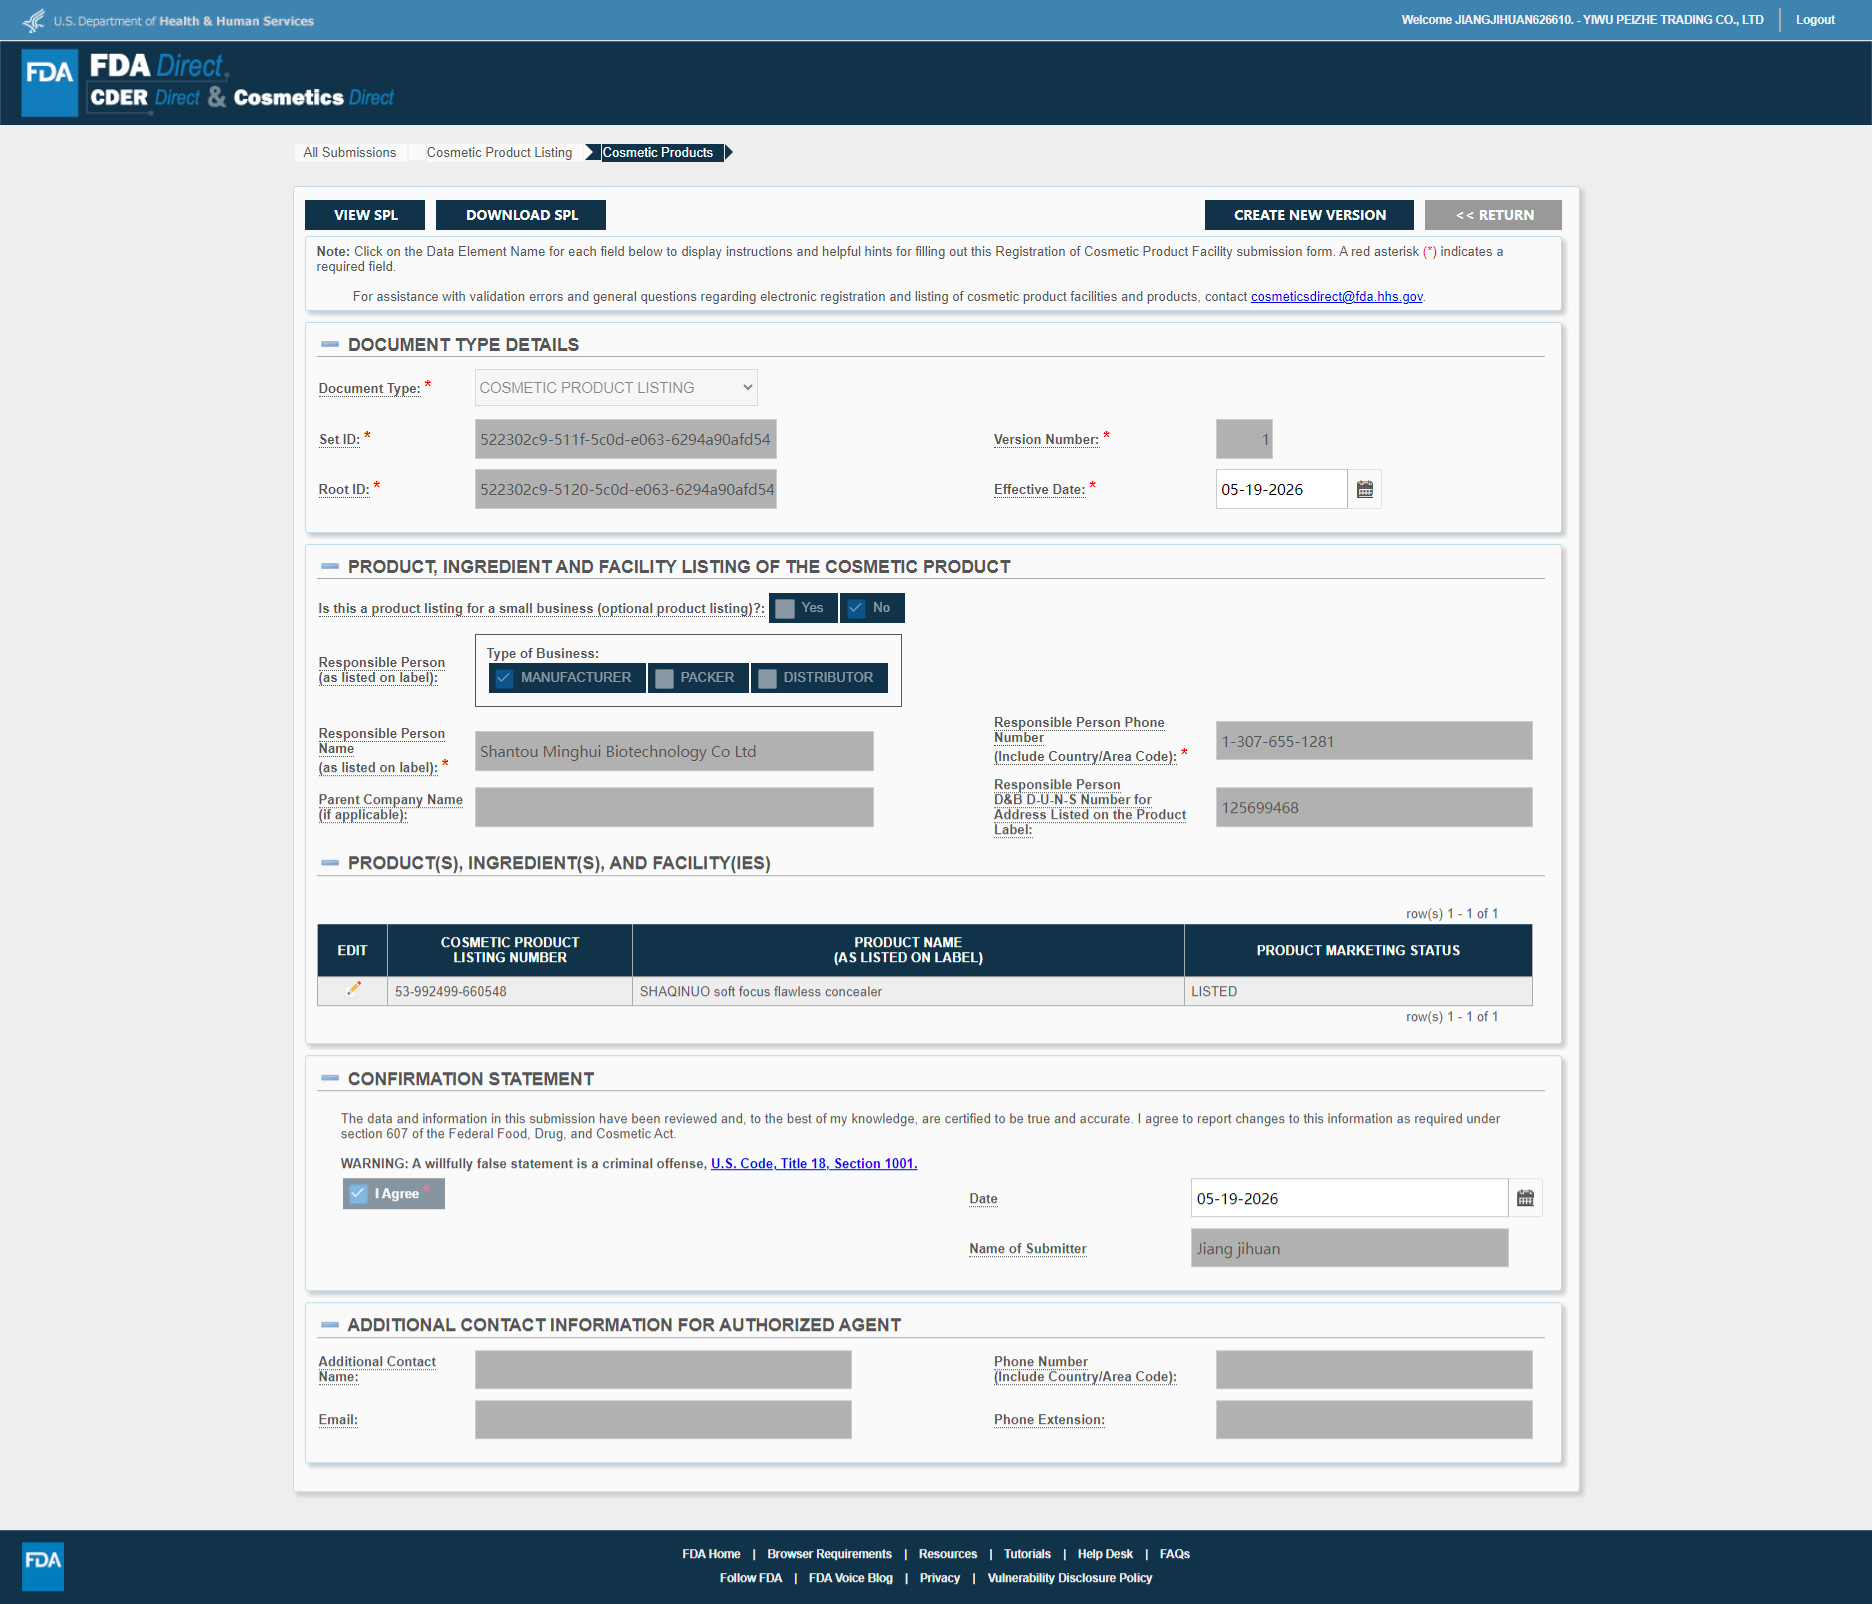Click additional contact Phone Number field
Image resolution: width=1872 pixels, height=1604 pixels.
[x=1374, y=1370]
